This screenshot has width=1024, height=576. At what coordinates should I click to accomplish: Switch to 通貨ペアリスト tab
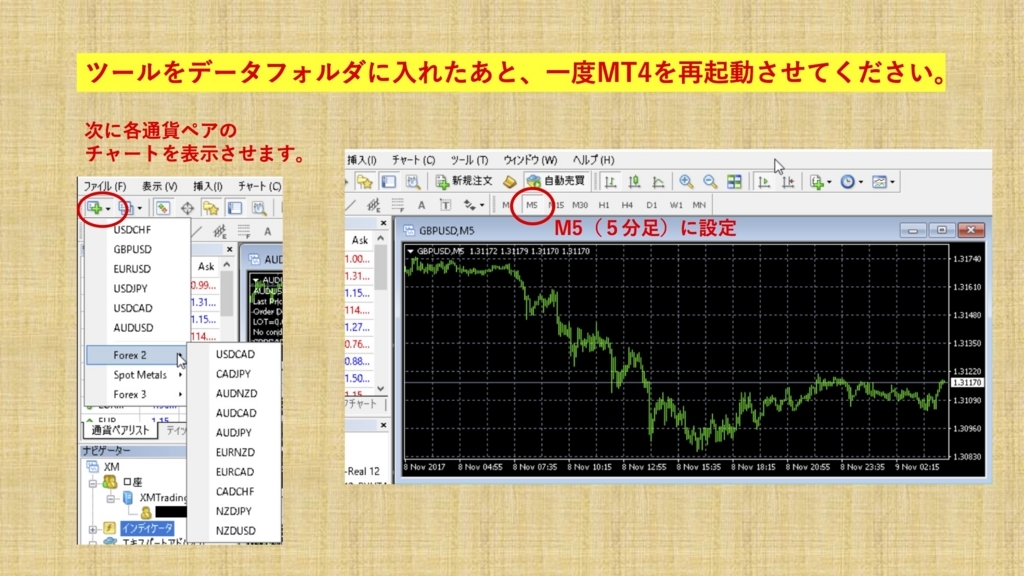point(120,430)
